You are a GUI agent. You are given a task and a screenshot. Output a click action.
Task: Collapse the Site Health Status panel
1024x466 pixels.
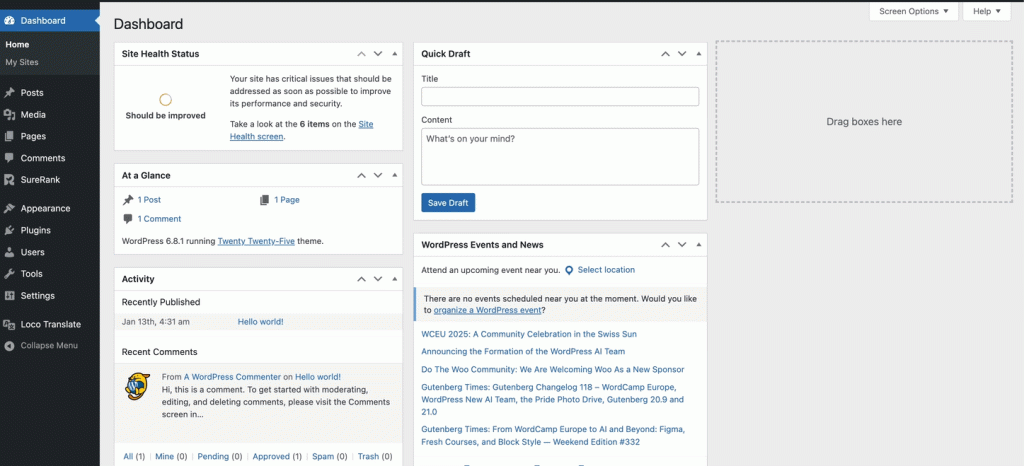pos(394,54)
